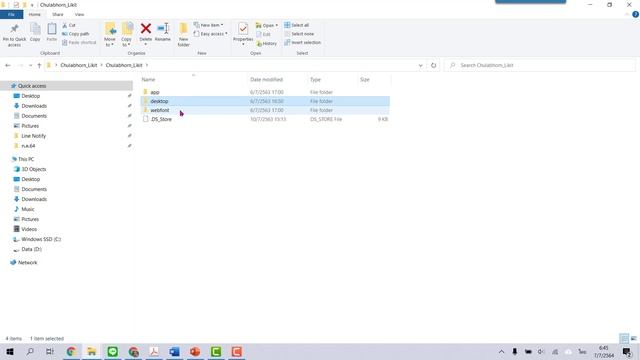This screenshot has height=360, width=640.
Task: Click Select all in the ribbon
Action: tap(297, 25)
